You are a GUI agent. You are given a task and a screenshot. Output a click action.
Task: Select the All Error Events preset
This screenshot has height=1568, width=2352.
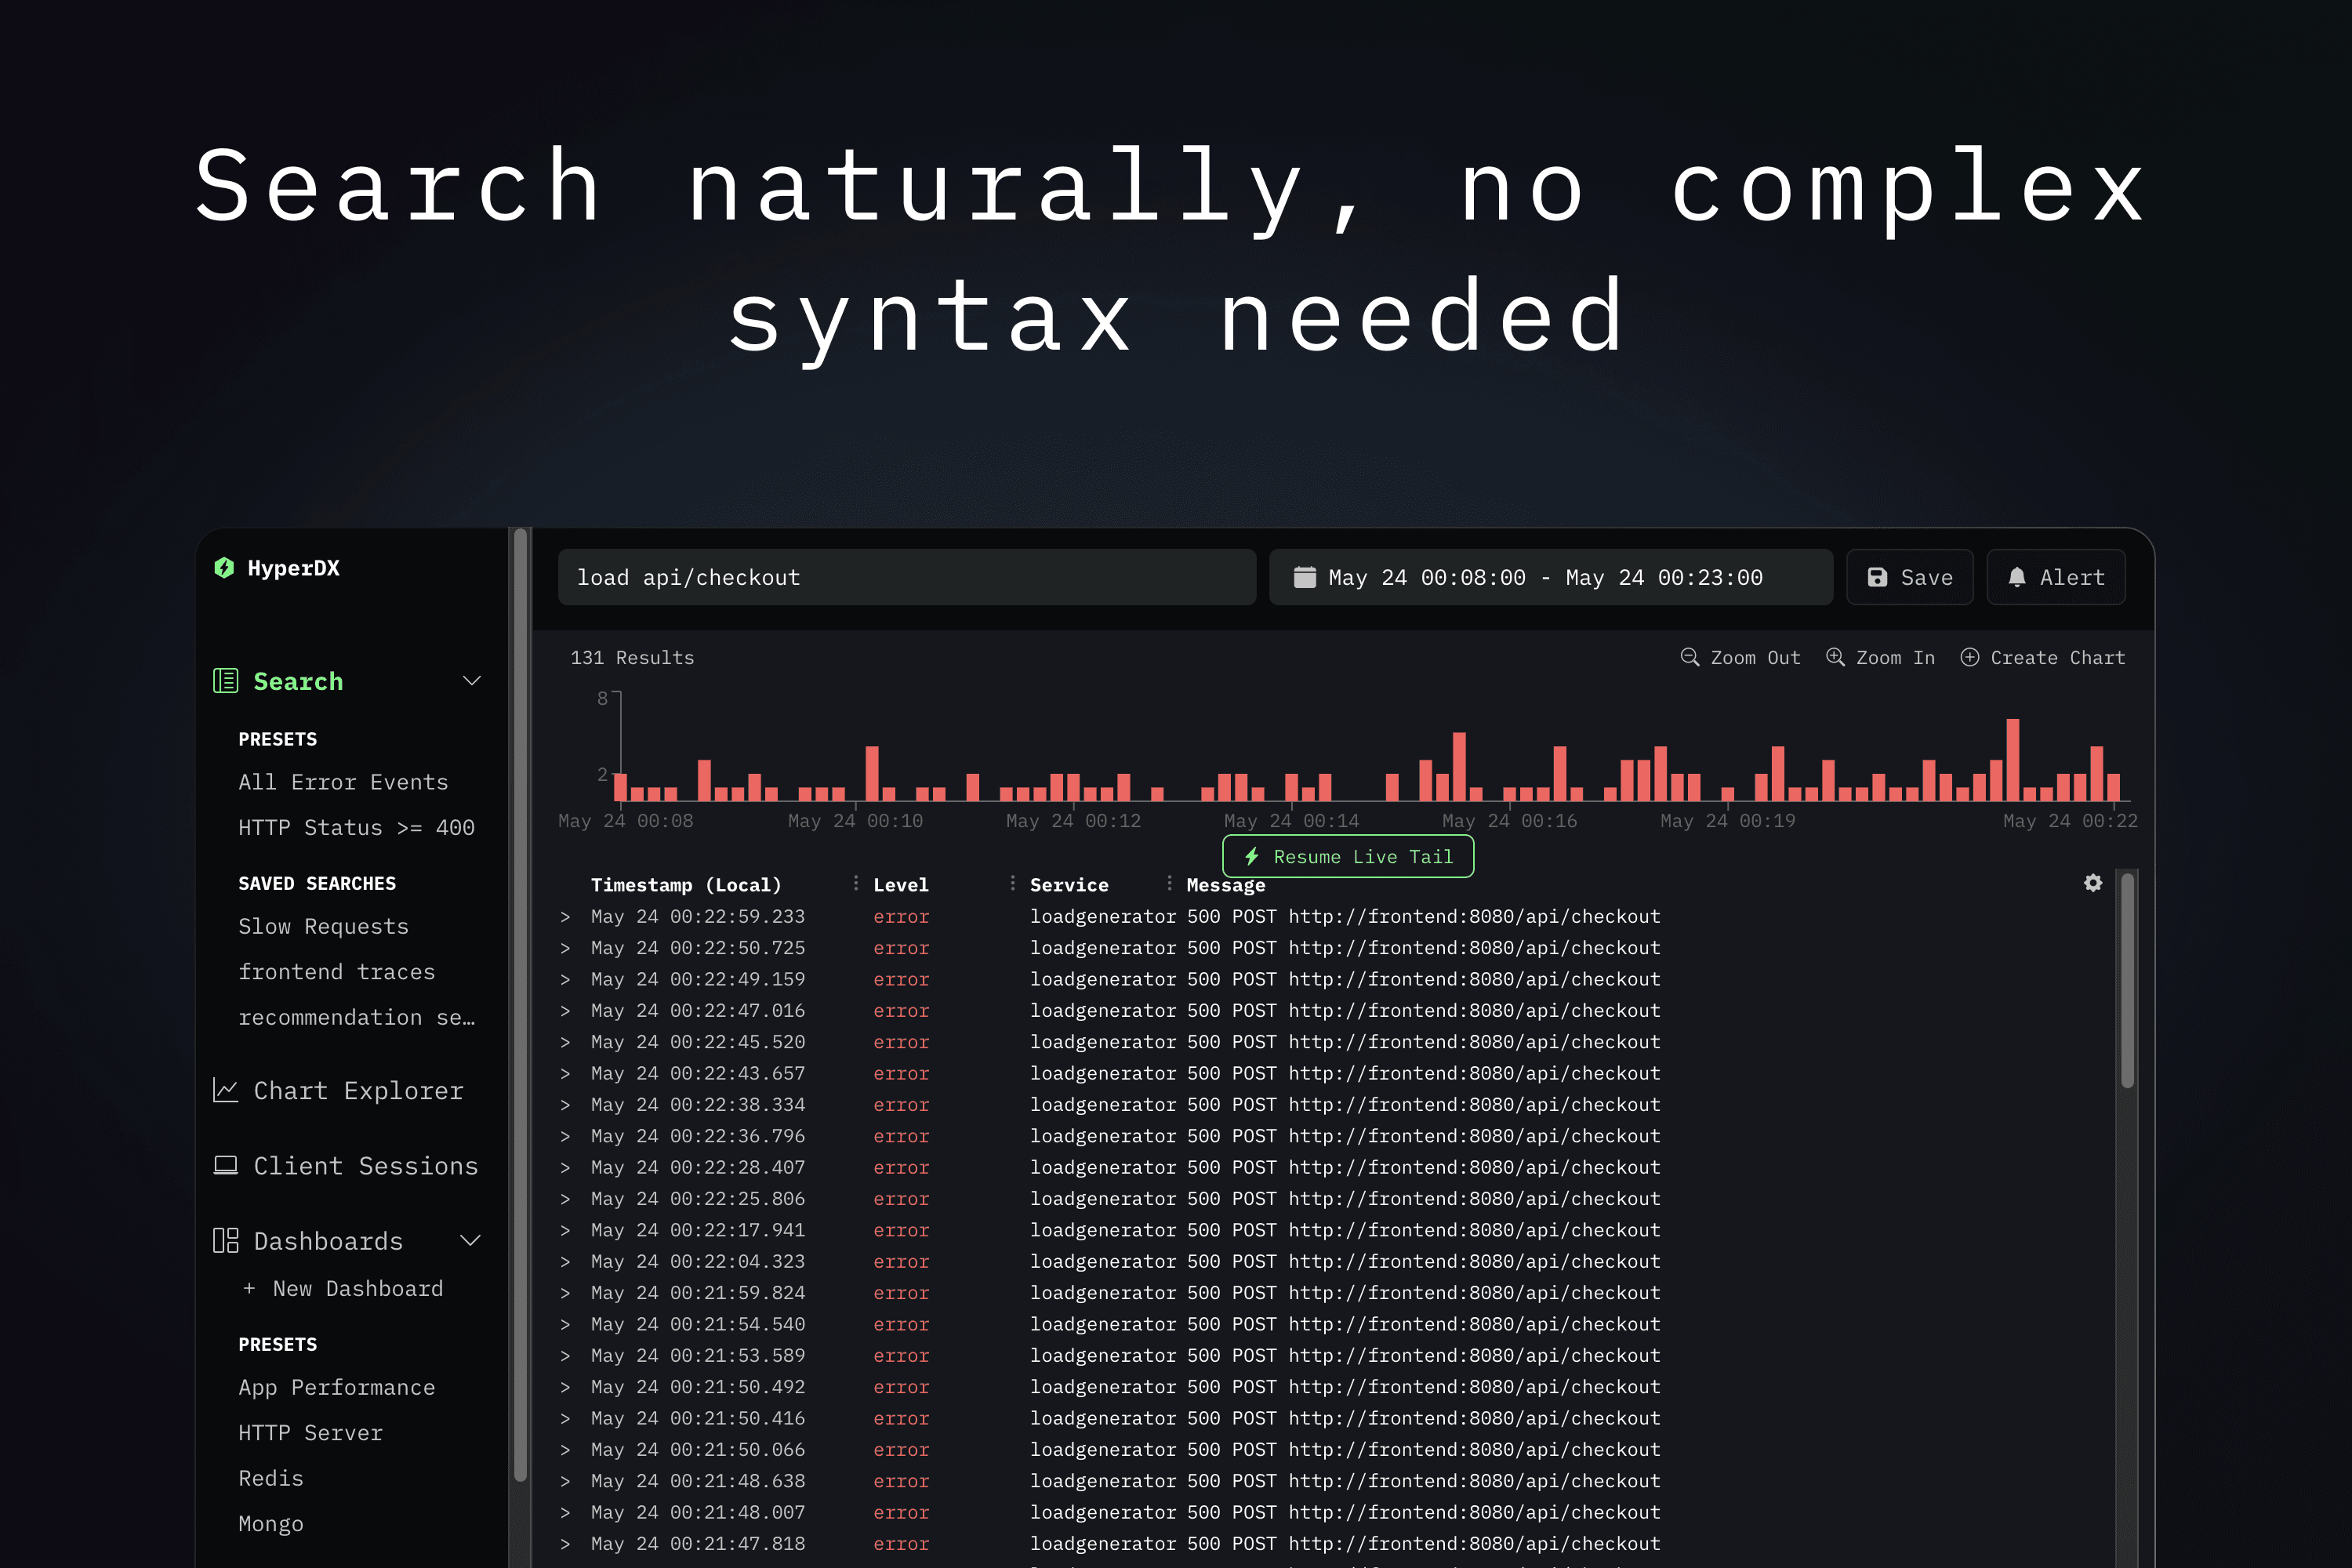pyautogui.click(x=343, y=782)
